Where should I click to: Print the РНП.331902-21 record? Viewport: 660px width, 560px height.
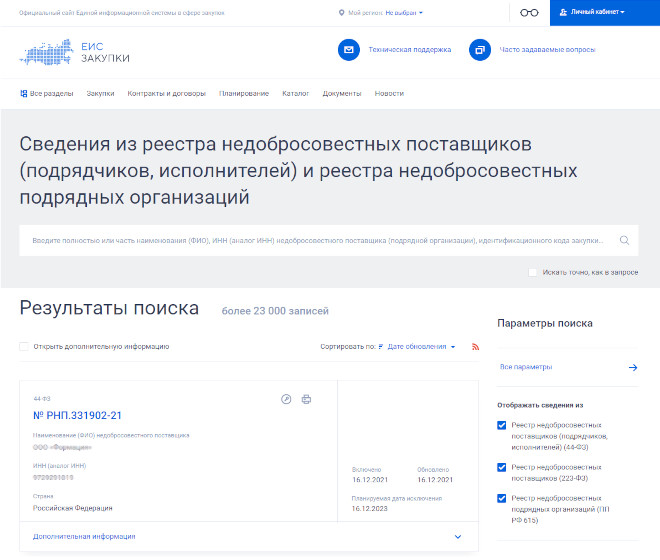(x=306, y=399)
